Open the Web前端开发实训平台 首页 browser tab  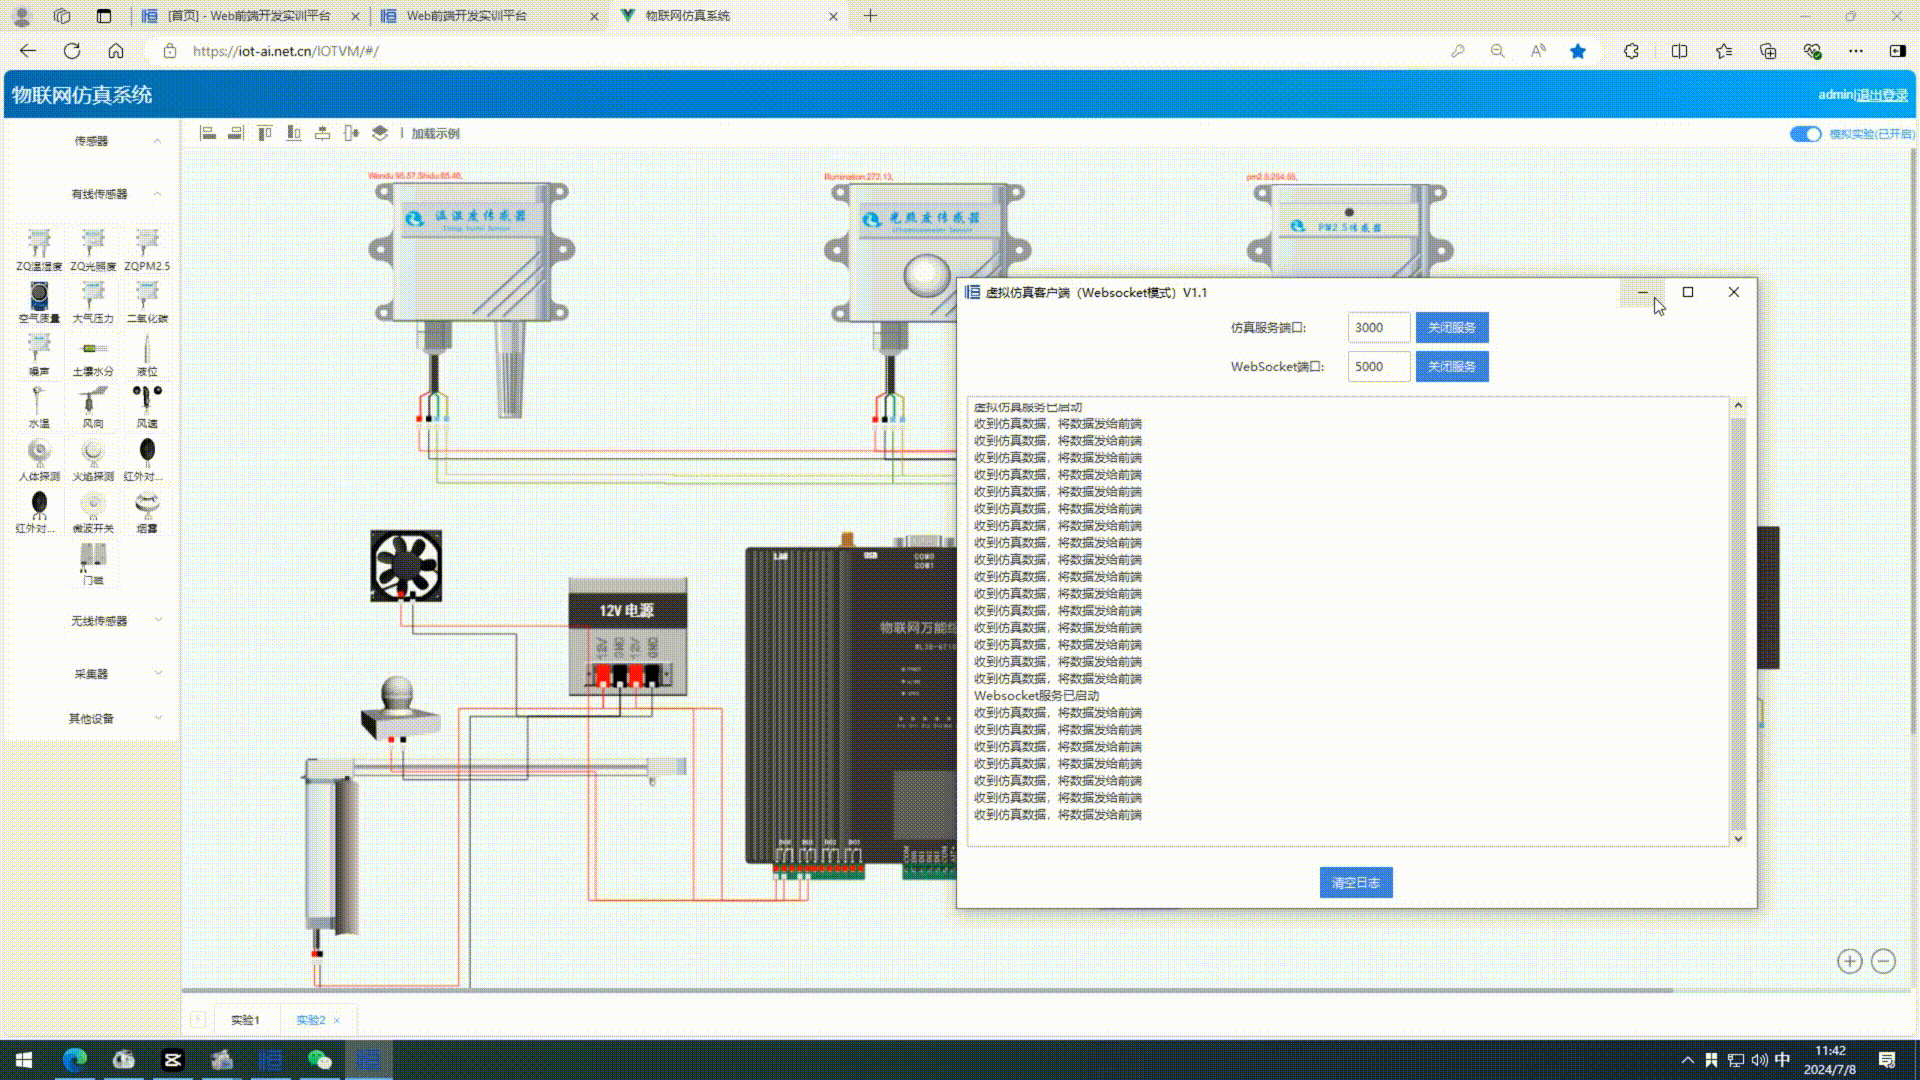pos(248,16)
